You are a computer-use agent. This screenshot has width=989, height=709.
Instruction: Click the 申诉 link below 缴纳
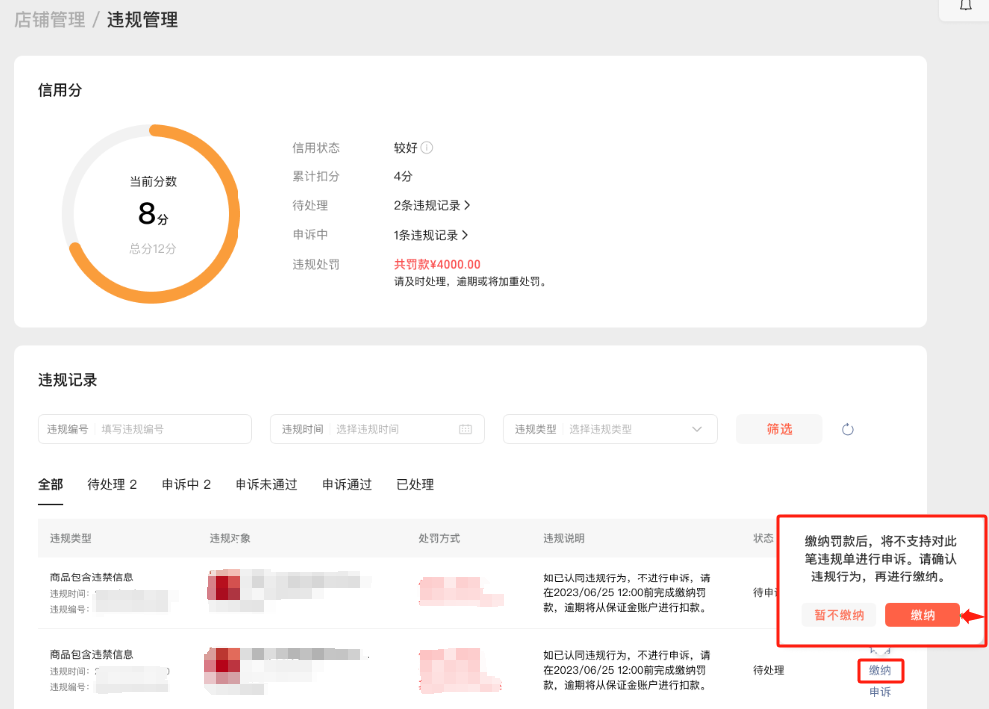tap(880, 692)
